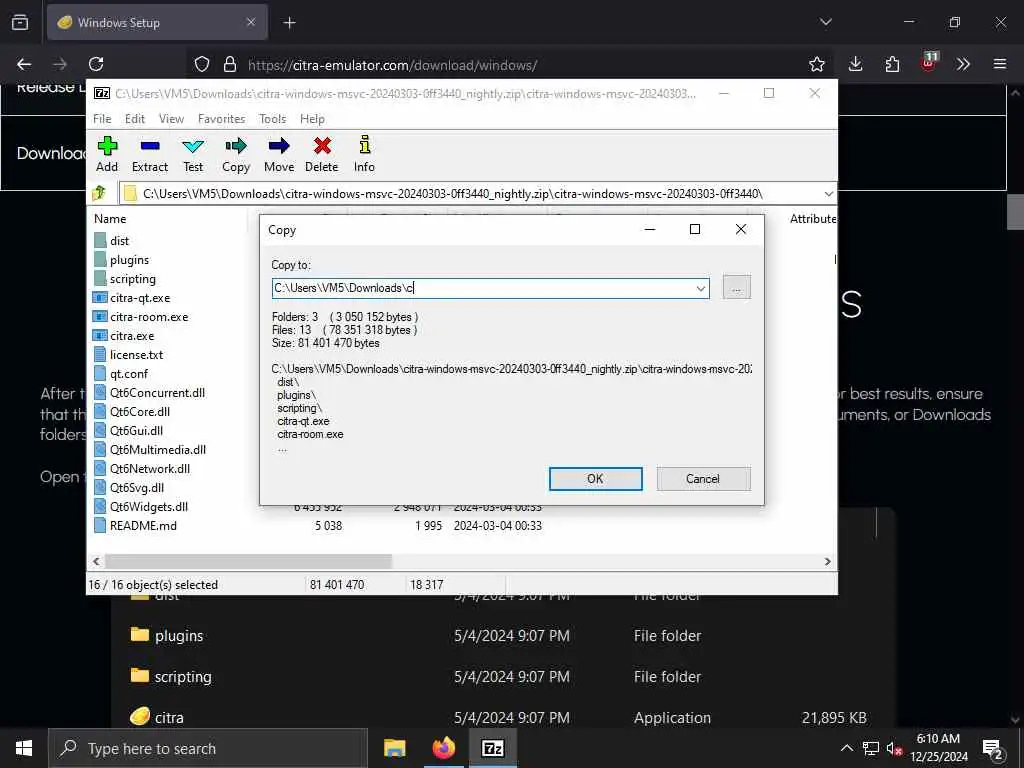Image resolution: width=1024 pixels, height=768 pixels.
Task: Open the Help menu in 7-Zip
Action: coord(312,119)
